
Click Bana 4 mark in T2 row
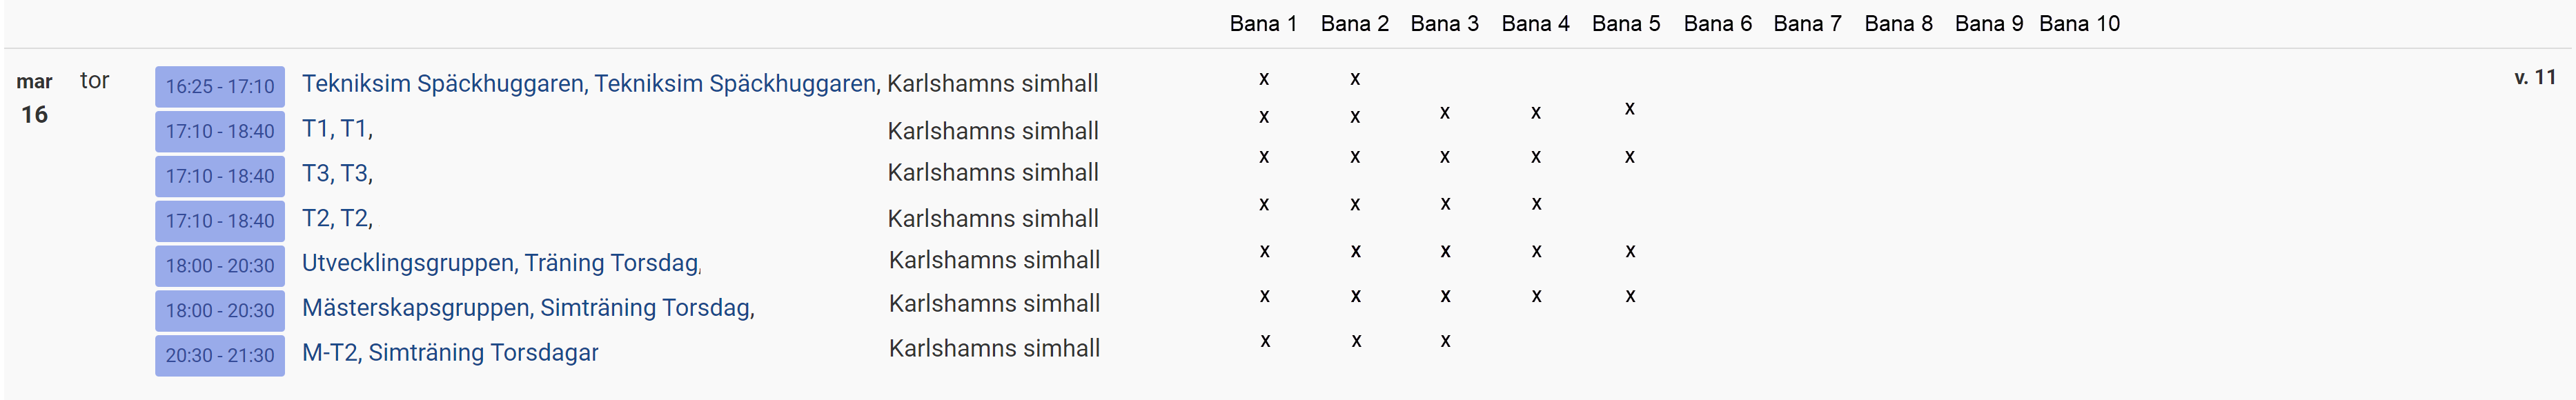[1536, 204]
